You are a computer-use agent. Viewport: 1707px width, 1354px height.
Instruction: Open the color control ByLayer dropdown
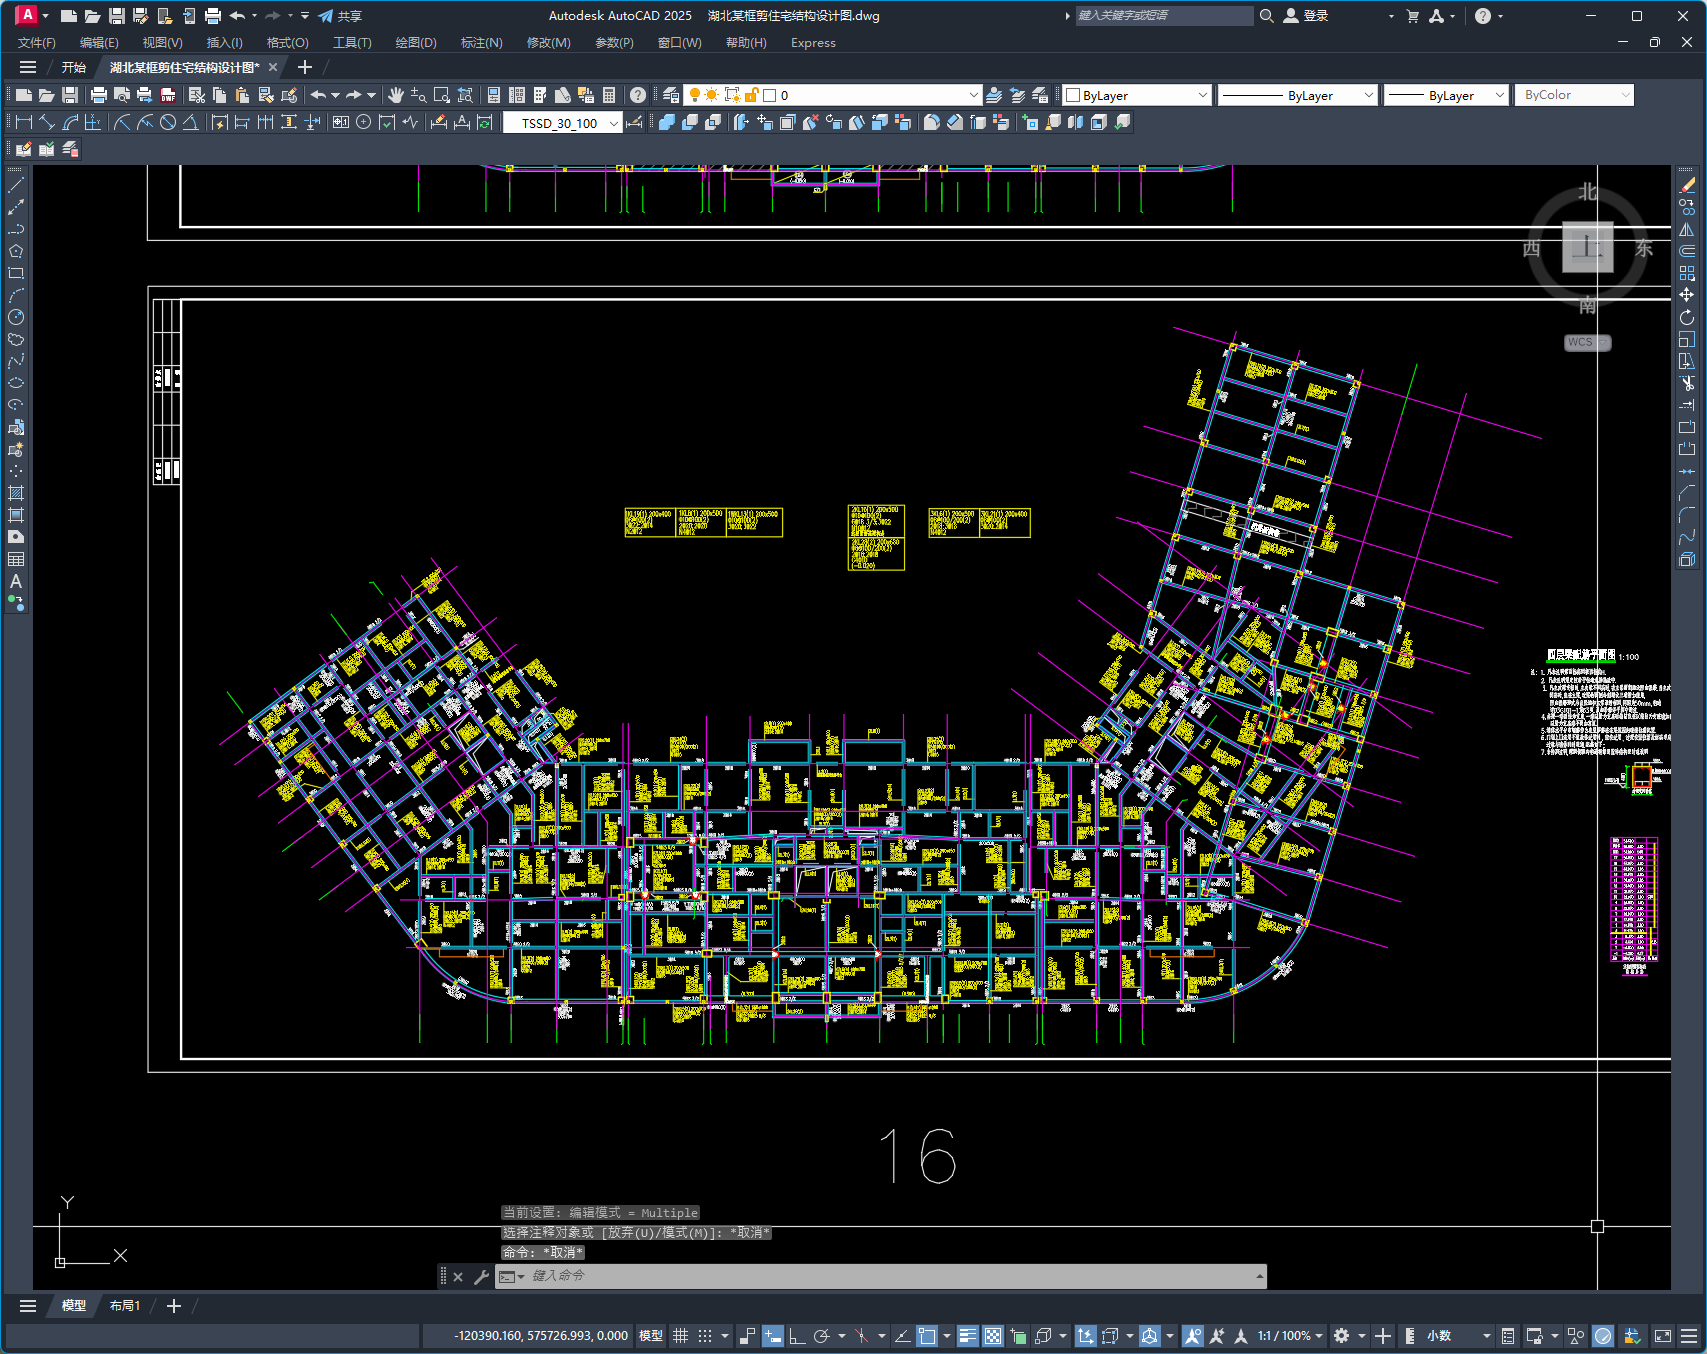point(1137,95)
